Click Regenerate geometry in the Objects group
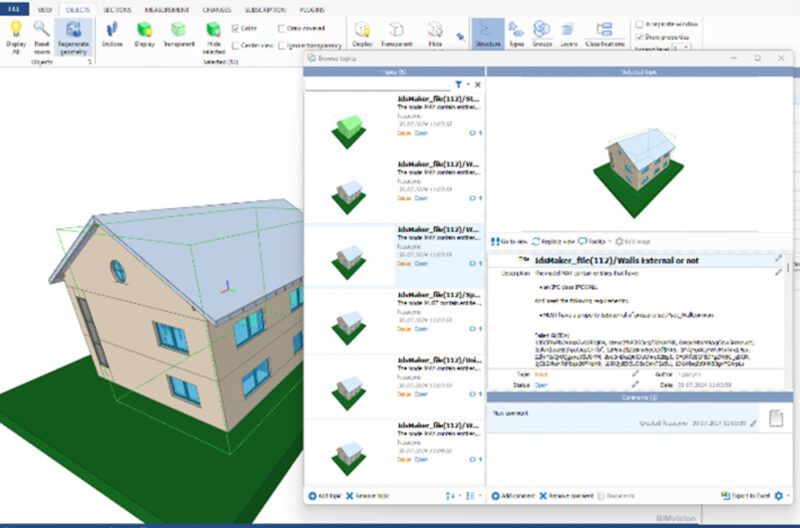Screen dimensions: 800x528 click(x=73, y=37)
